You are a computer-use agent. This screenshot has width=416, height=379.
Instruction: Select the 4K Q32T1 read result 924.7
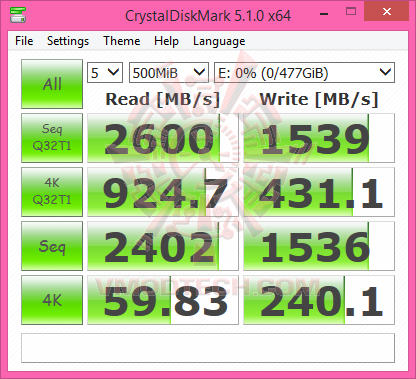pos(163,192)
